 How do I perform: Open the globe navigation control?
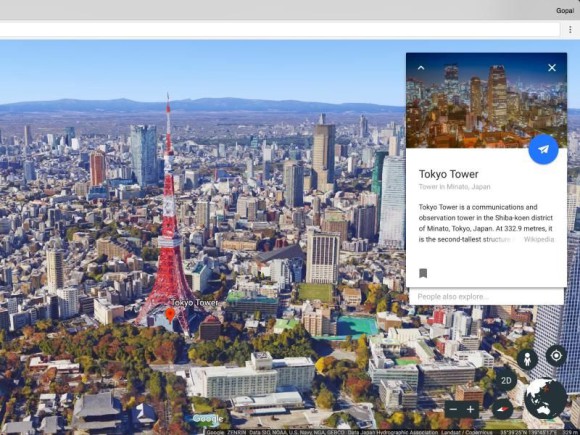pos(546,399)
